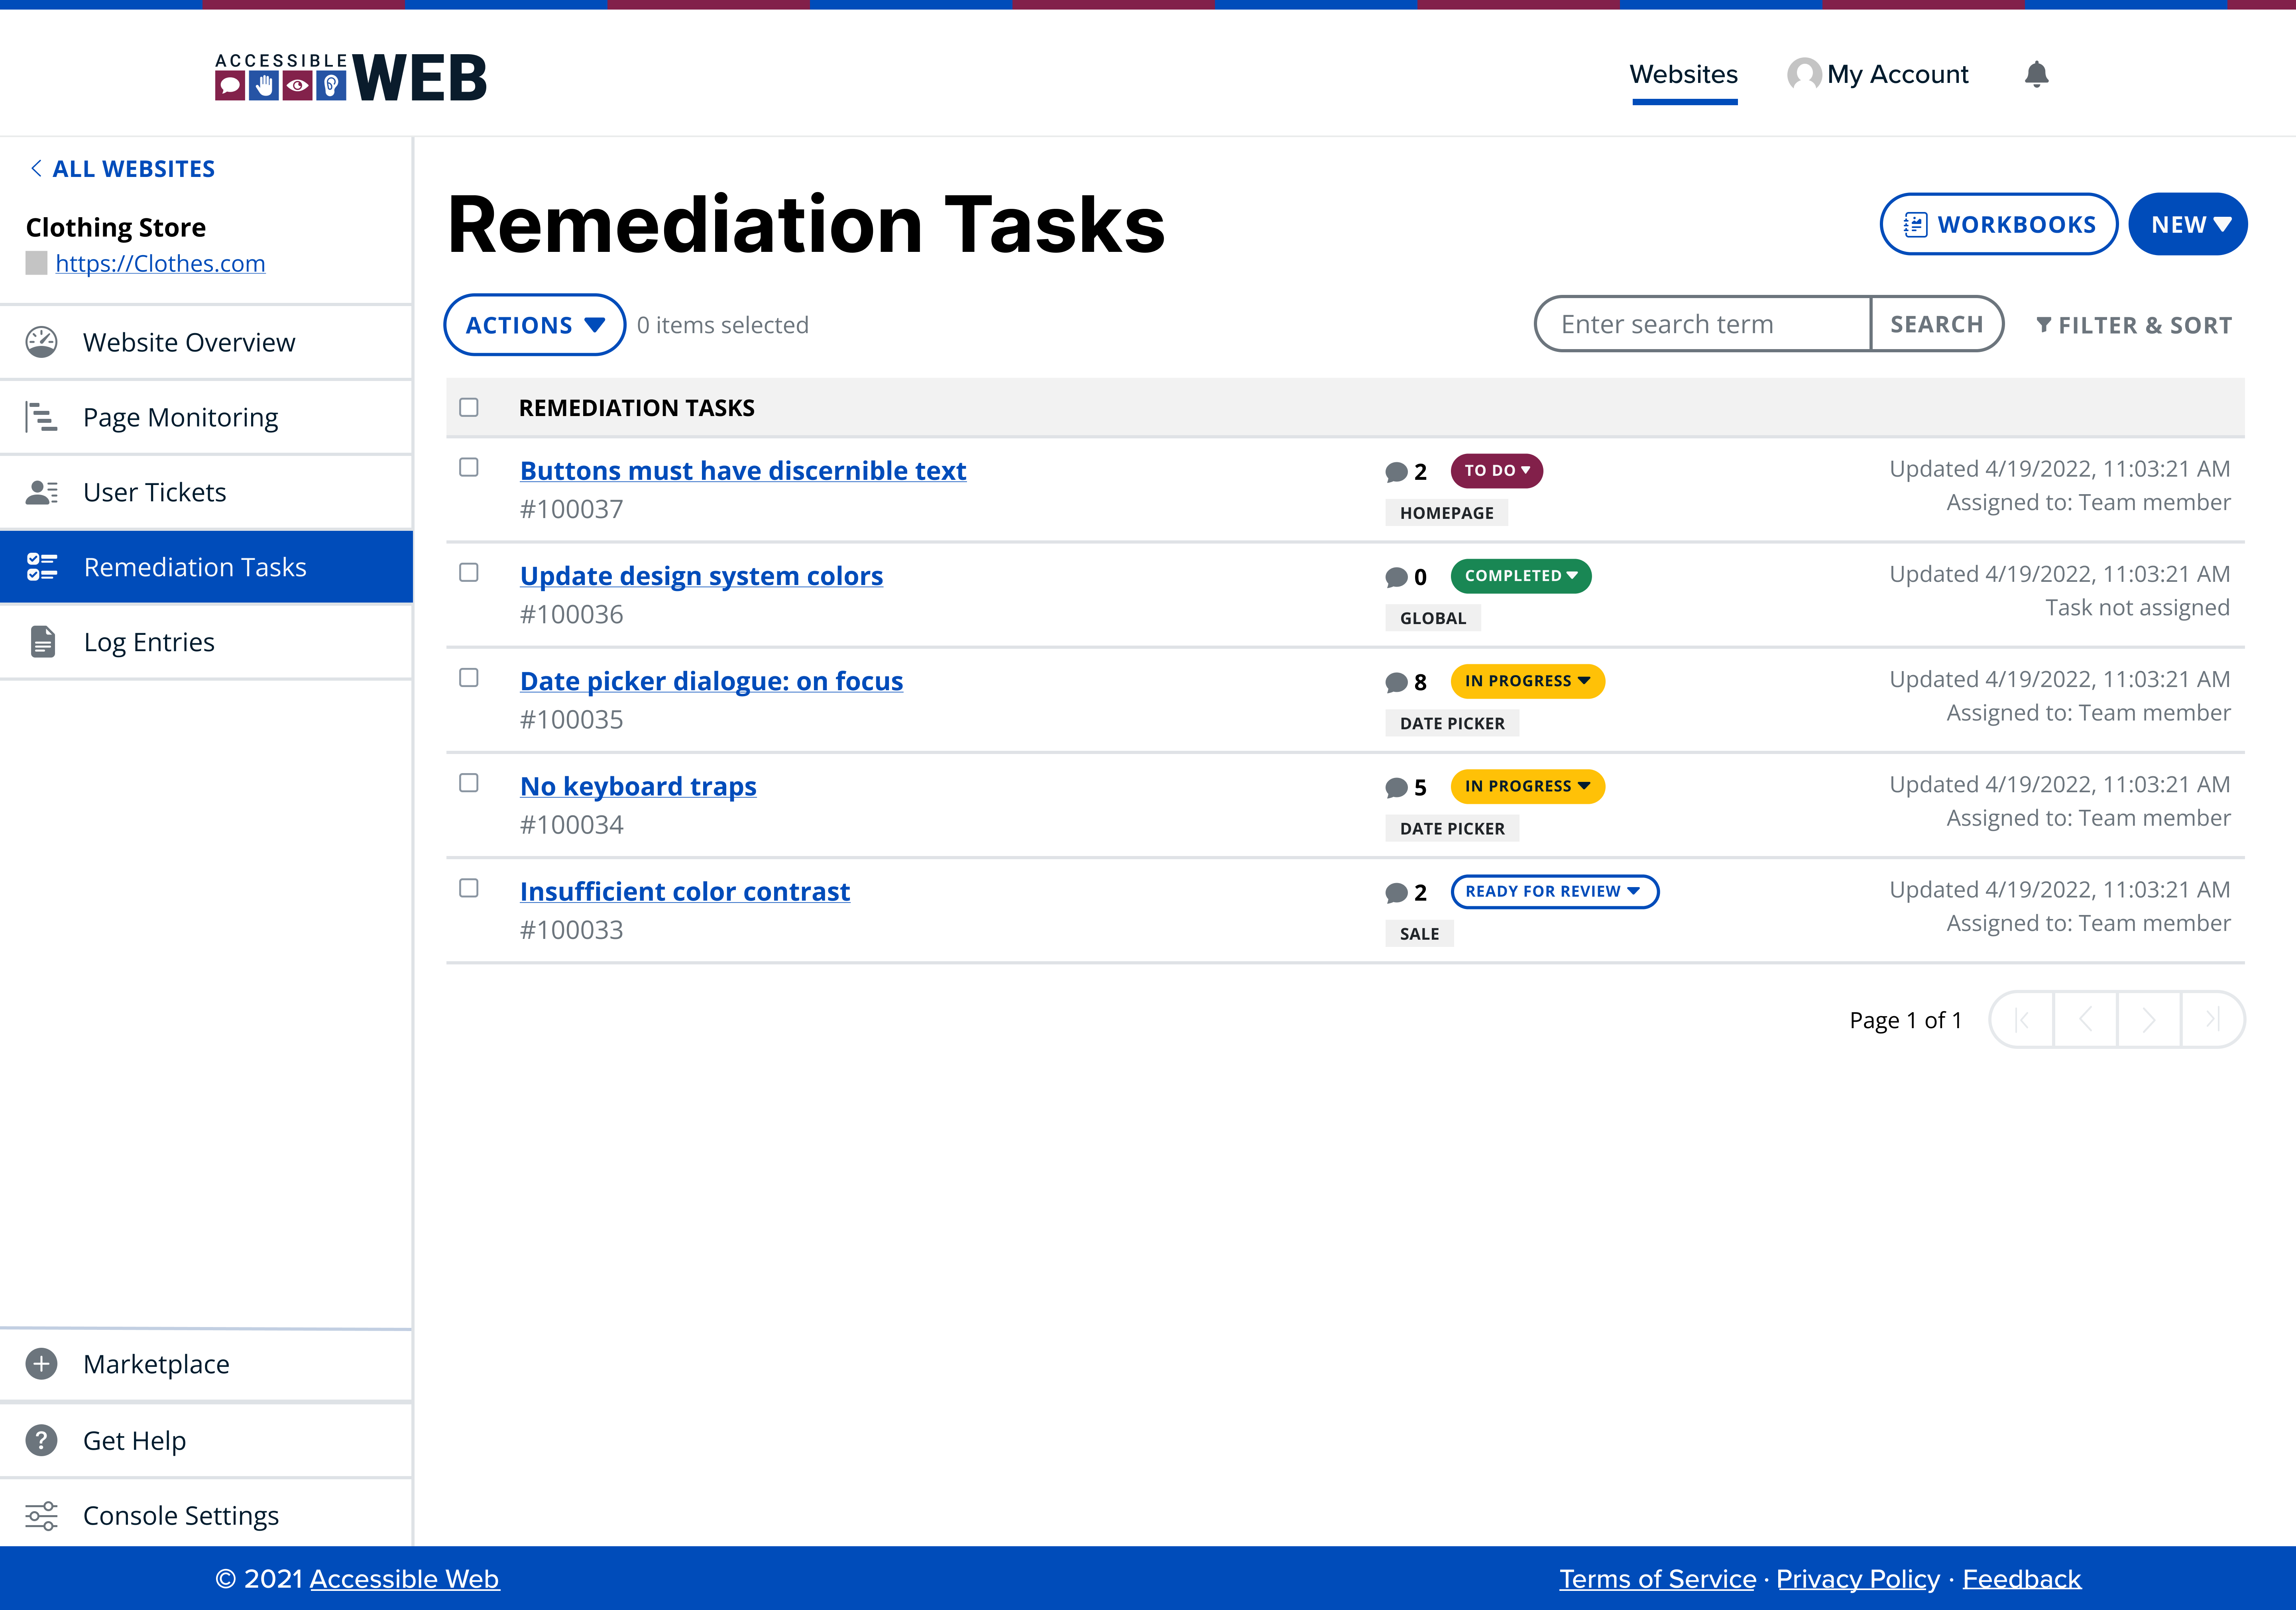Click the SALE tag
The width and height of the screenshot is (2296, 1610).
(1419, 934)
